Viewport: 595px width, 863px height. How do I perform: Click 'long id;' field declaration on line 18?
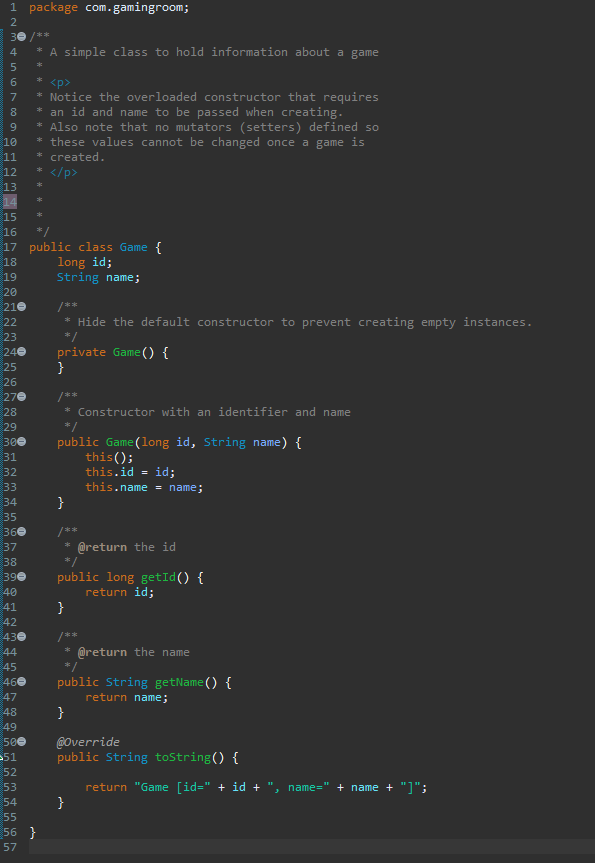pos(85,262)
